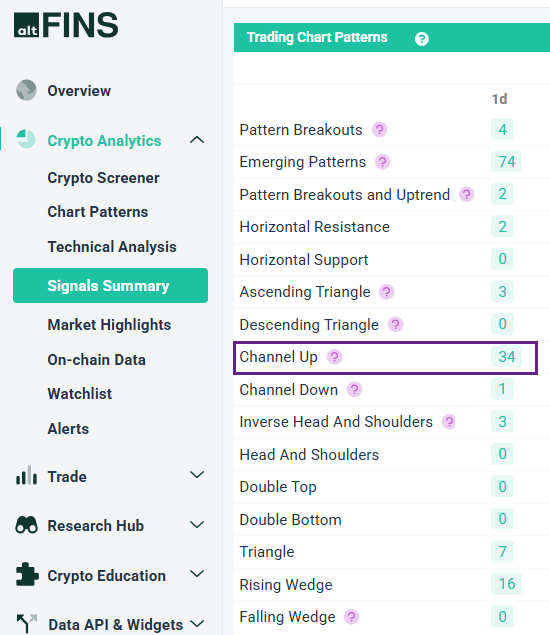
Task: Click the Channel Up help icon
Action: click(335, 357)
